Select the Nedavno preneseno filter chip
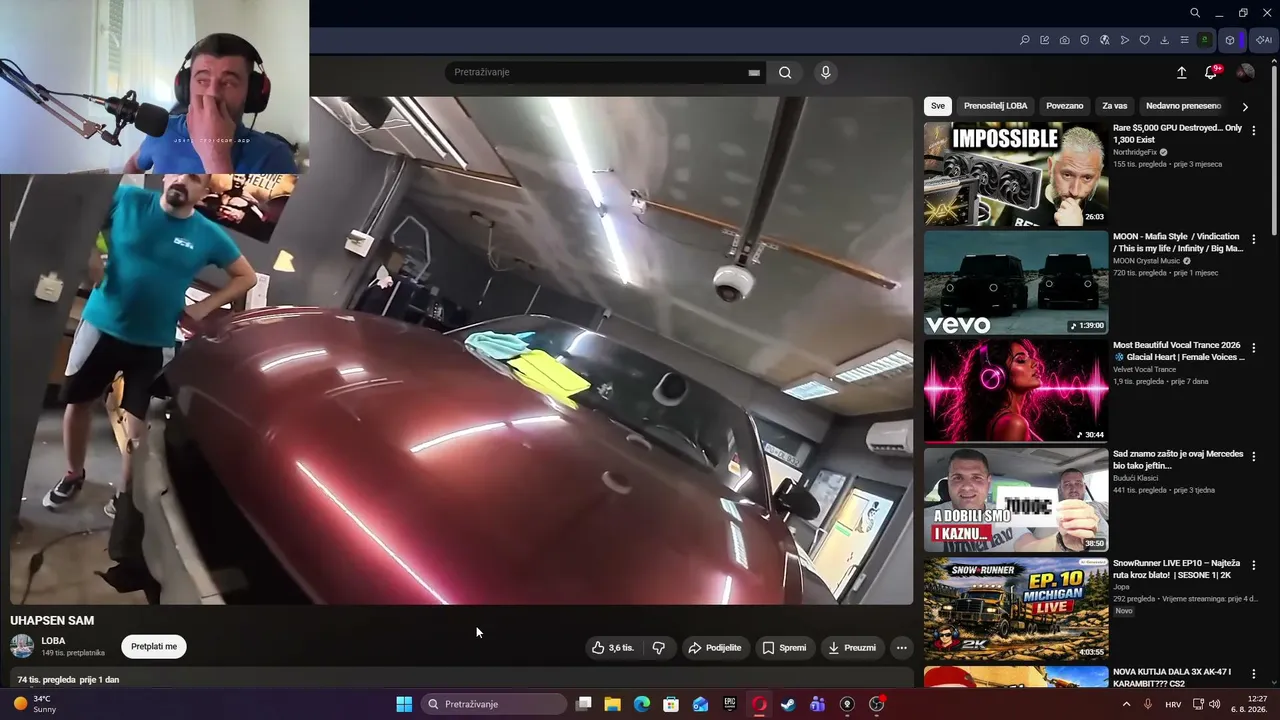 [1183, 106]
